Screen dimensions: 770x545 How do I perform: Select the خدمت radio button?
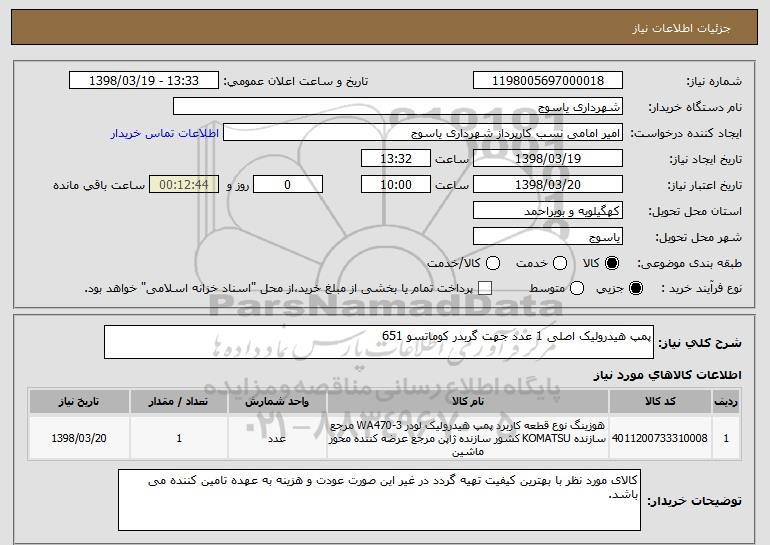point(560,263)
